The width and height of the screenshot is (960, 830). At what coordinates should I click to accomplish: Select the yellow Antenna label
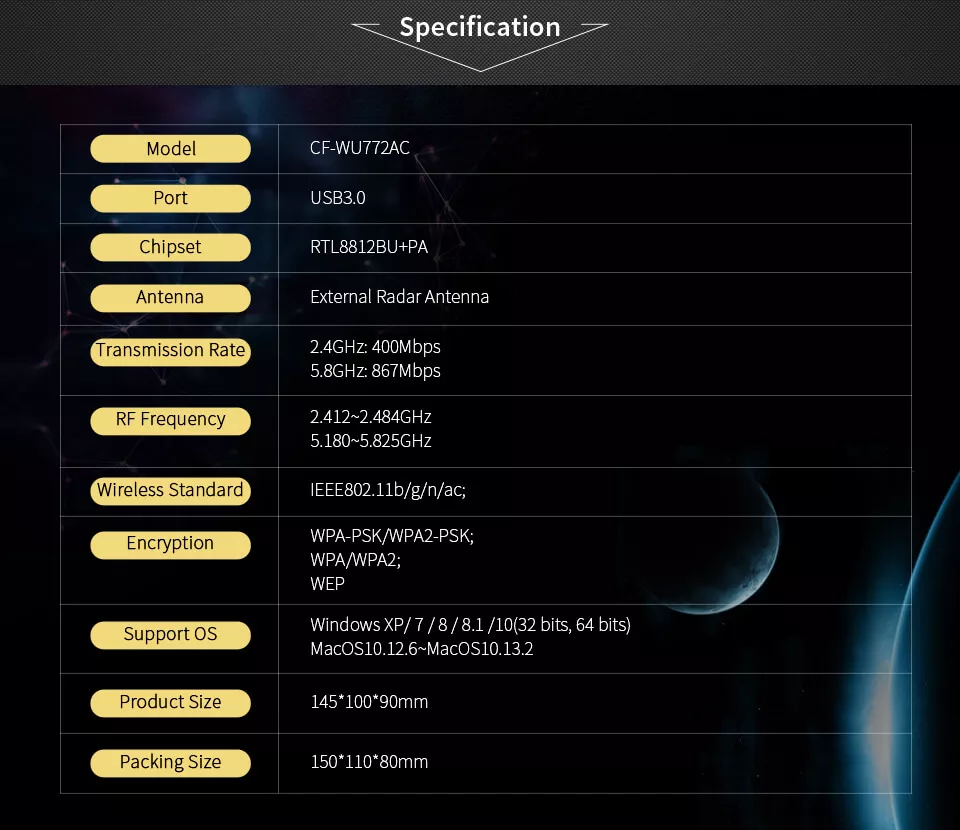point(170,297)
